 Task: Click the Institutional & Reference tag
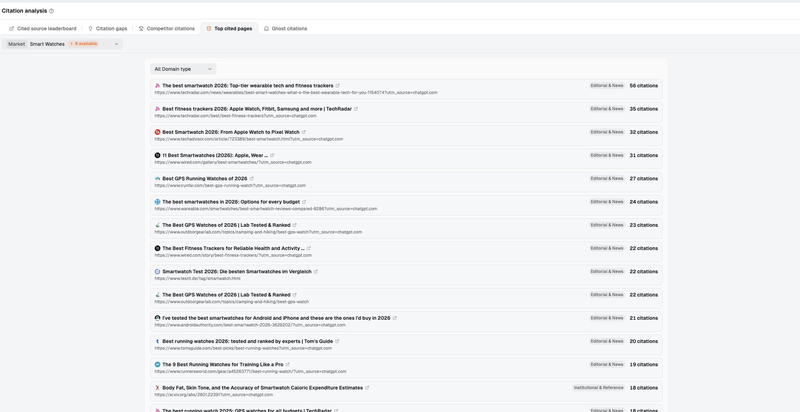pos(598,388)
